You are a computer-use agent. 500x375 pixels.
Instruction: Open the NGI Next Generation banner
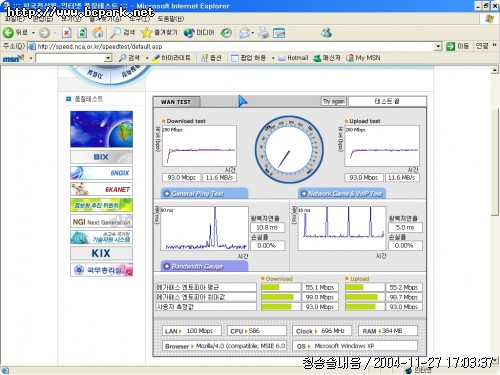point(101,221)
